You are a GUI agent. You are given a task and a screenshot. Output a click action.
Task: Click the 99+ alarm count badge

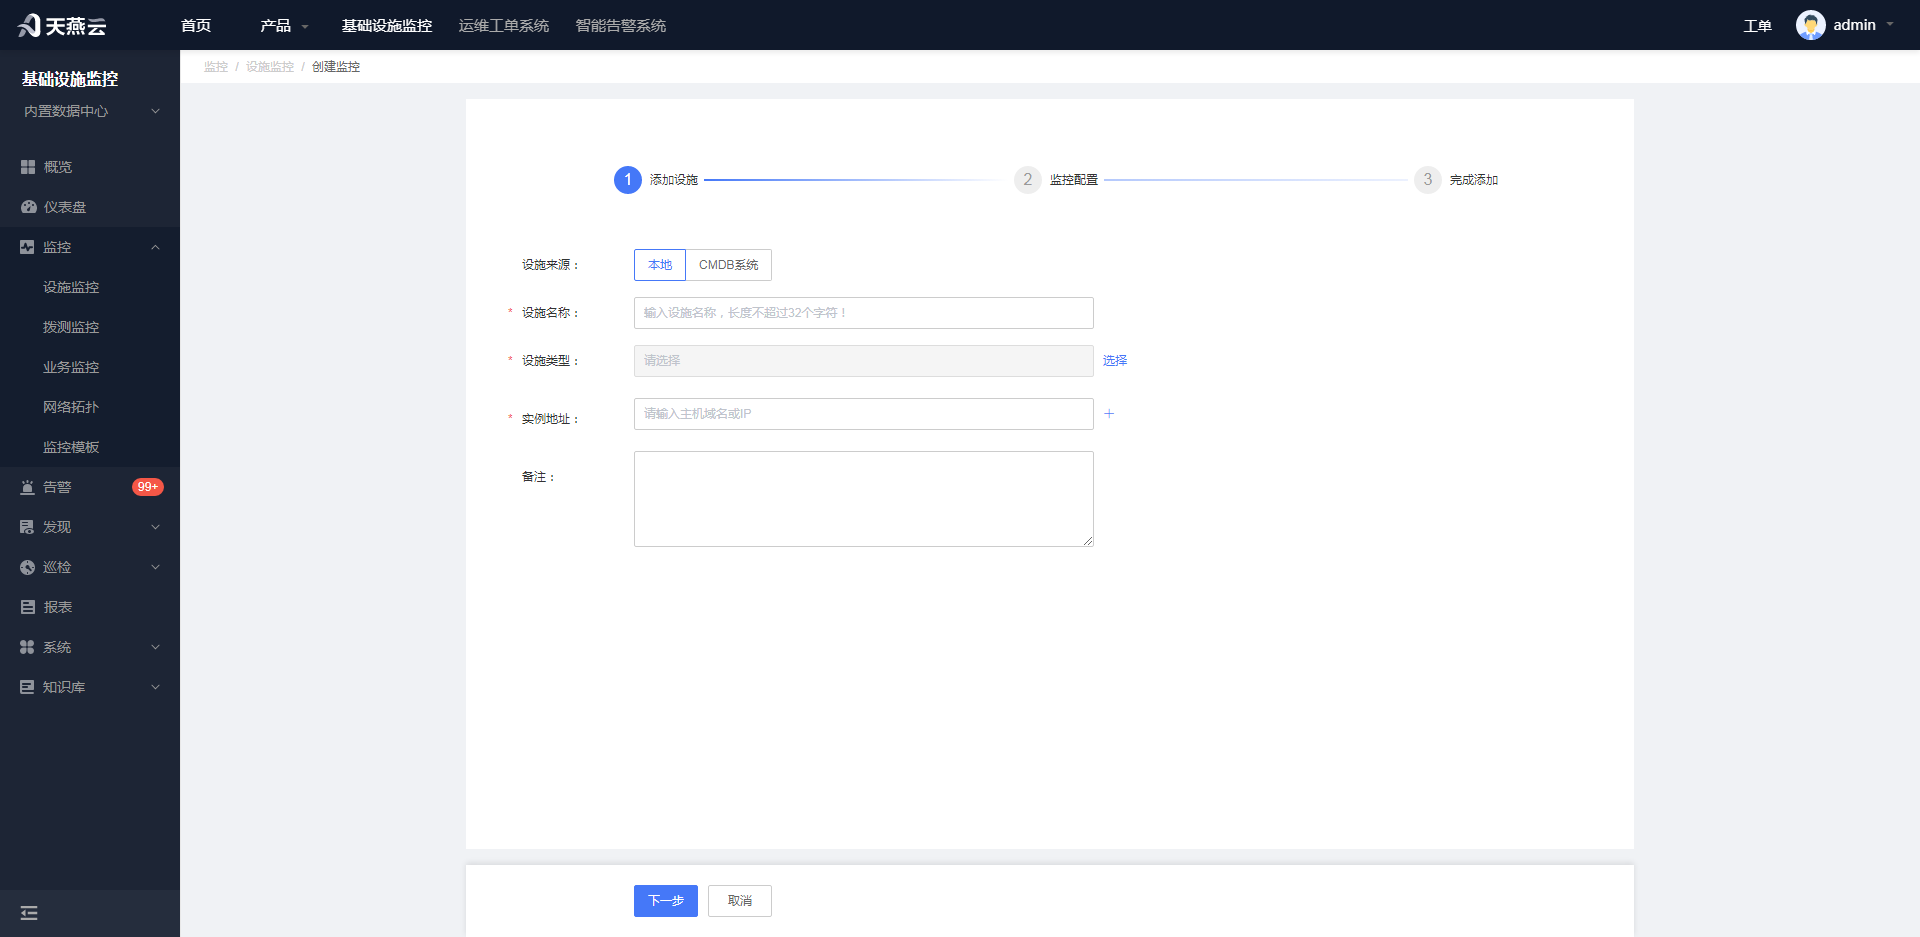pyautogui.click(x=148, y=487)
